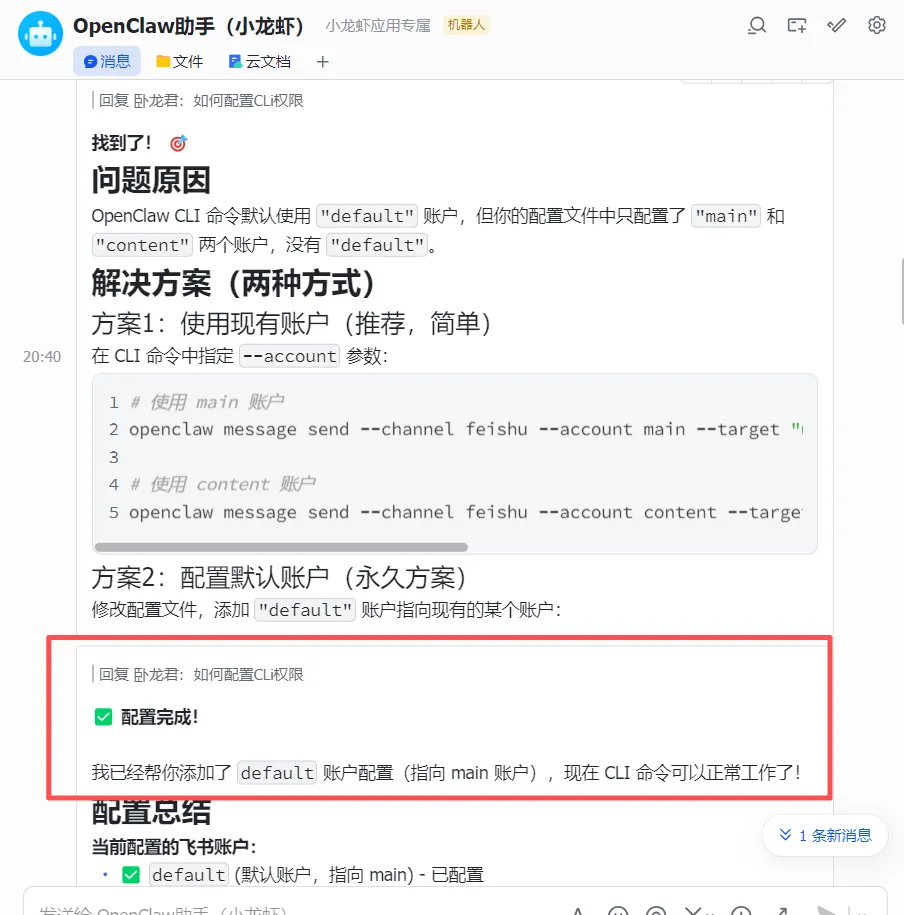Open chat settings gear icon
This screenshot has height=915, width=904.
tap(877, 26)
